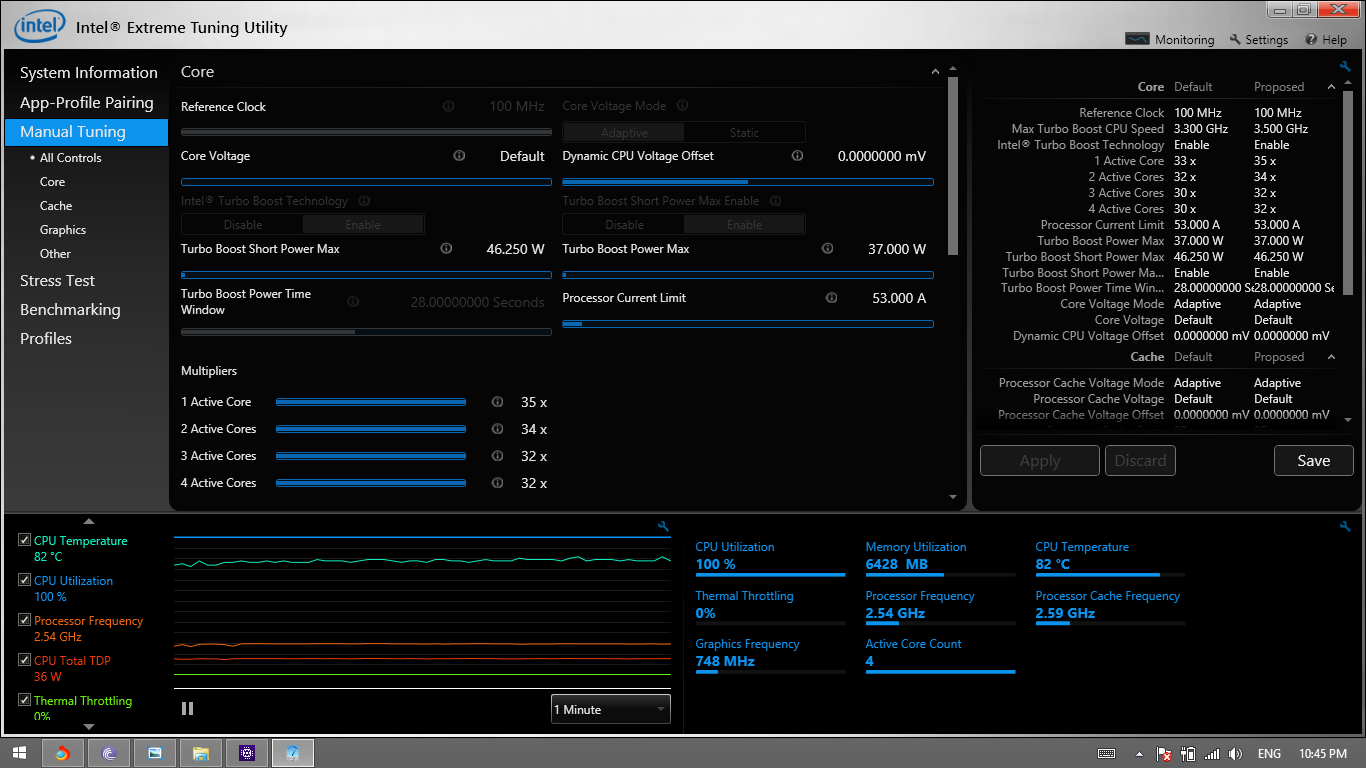
Task: Open App-Profile Pairing section
Action: point(86,102)
